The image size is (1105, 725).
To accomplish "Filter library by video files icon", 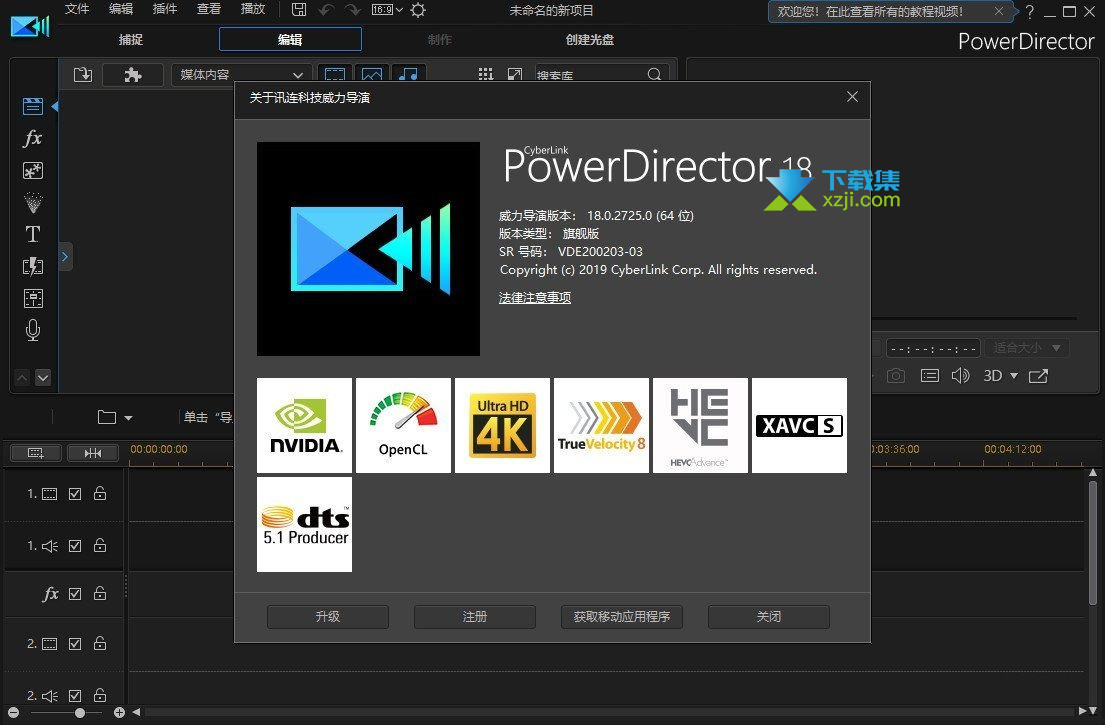I will [335, 74].
